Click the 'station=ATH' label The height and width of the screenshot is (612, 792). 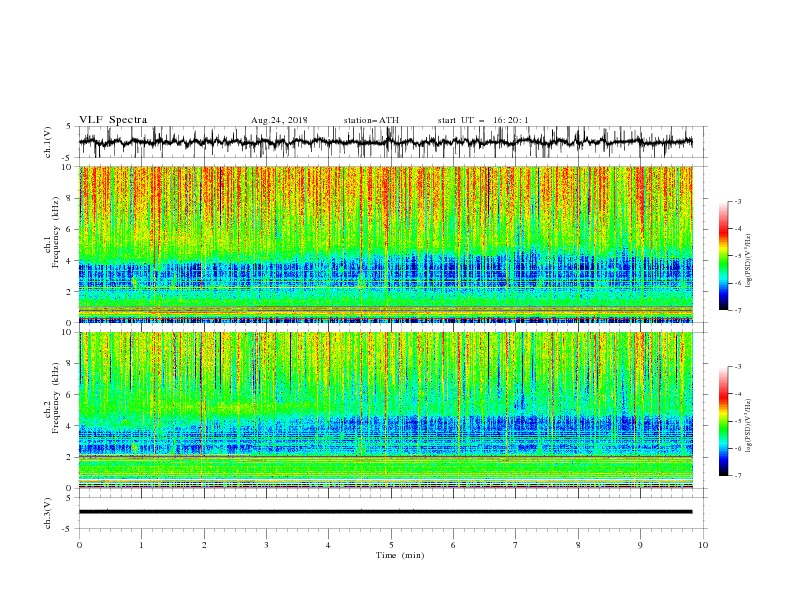371,120
